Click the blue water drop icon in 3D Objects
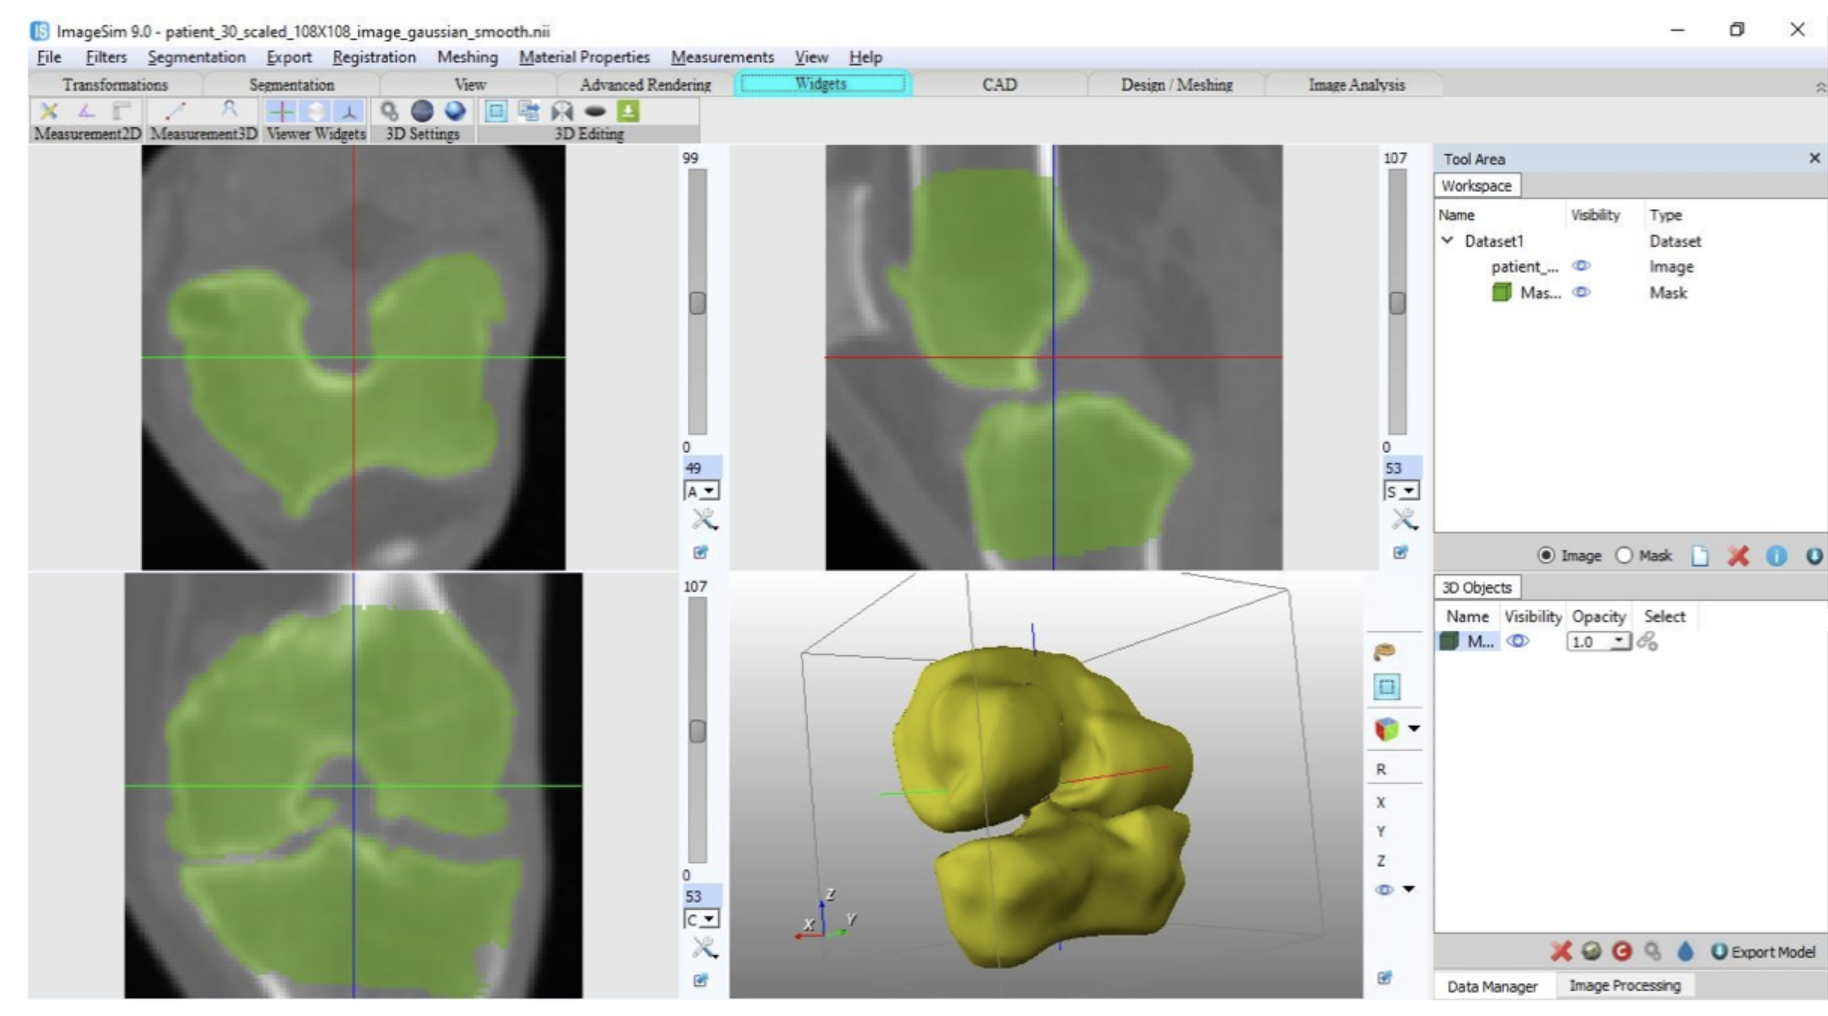The height and width of the screenshot is (1016, 1828). [x=1685, y=951]
